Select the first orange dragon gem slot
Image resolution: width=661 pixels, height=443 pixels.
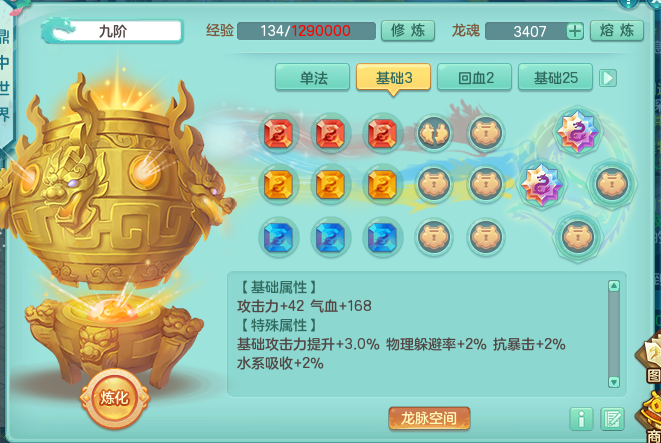pyautogui.click(x=278, y=185)
